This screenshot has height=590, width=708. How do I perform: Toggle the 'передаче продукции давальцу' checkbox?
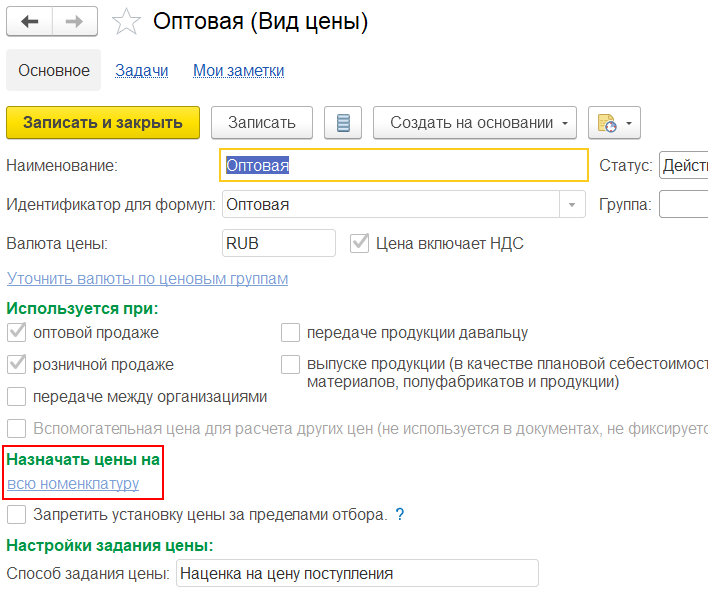click(x=291, y=333)
